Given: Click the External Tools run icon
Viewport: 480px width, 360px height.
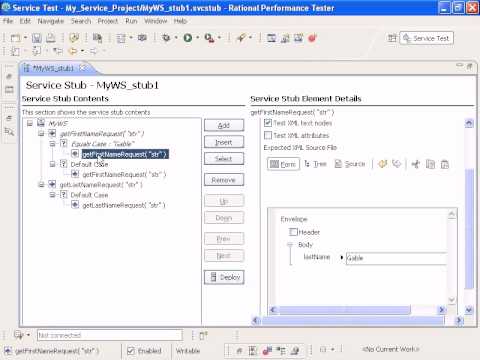Looking at the screenshot, I should coord(209,38).
